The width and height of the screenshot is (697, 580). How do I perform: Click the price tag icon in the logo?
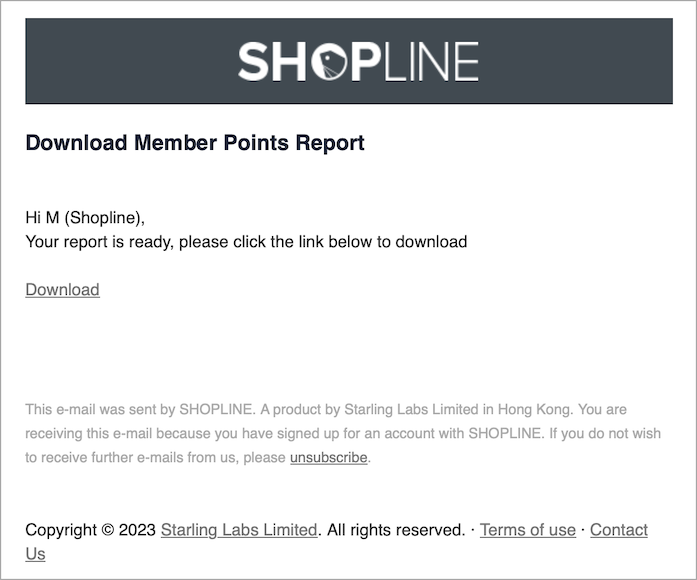pos(329,61)
